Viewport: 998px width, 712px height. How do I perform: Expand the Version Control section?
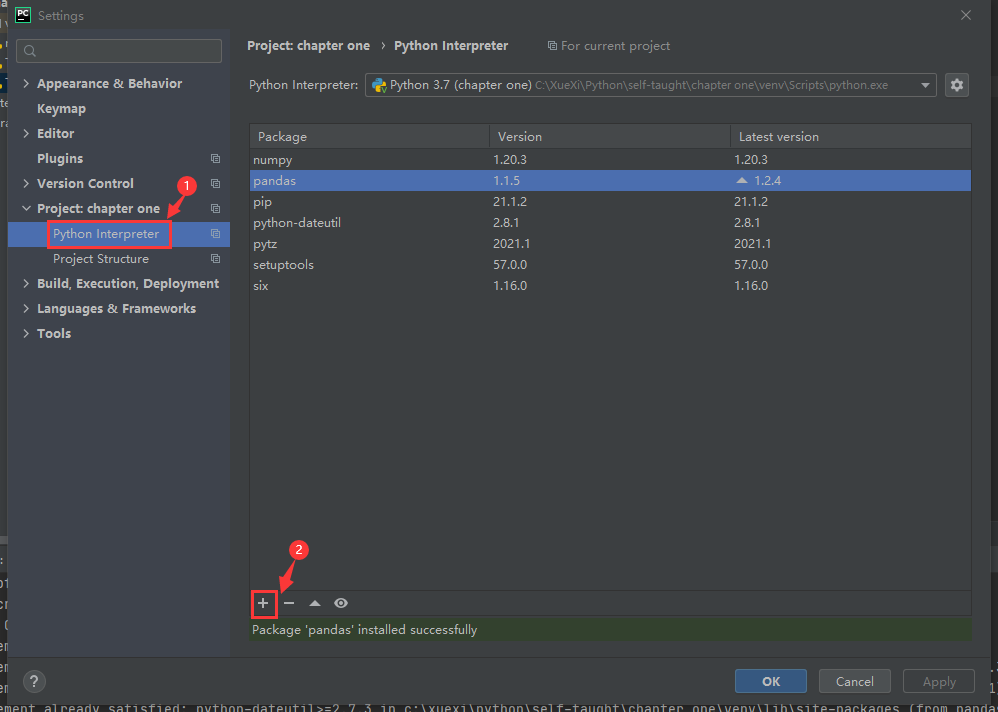click(x=26, y=183)
